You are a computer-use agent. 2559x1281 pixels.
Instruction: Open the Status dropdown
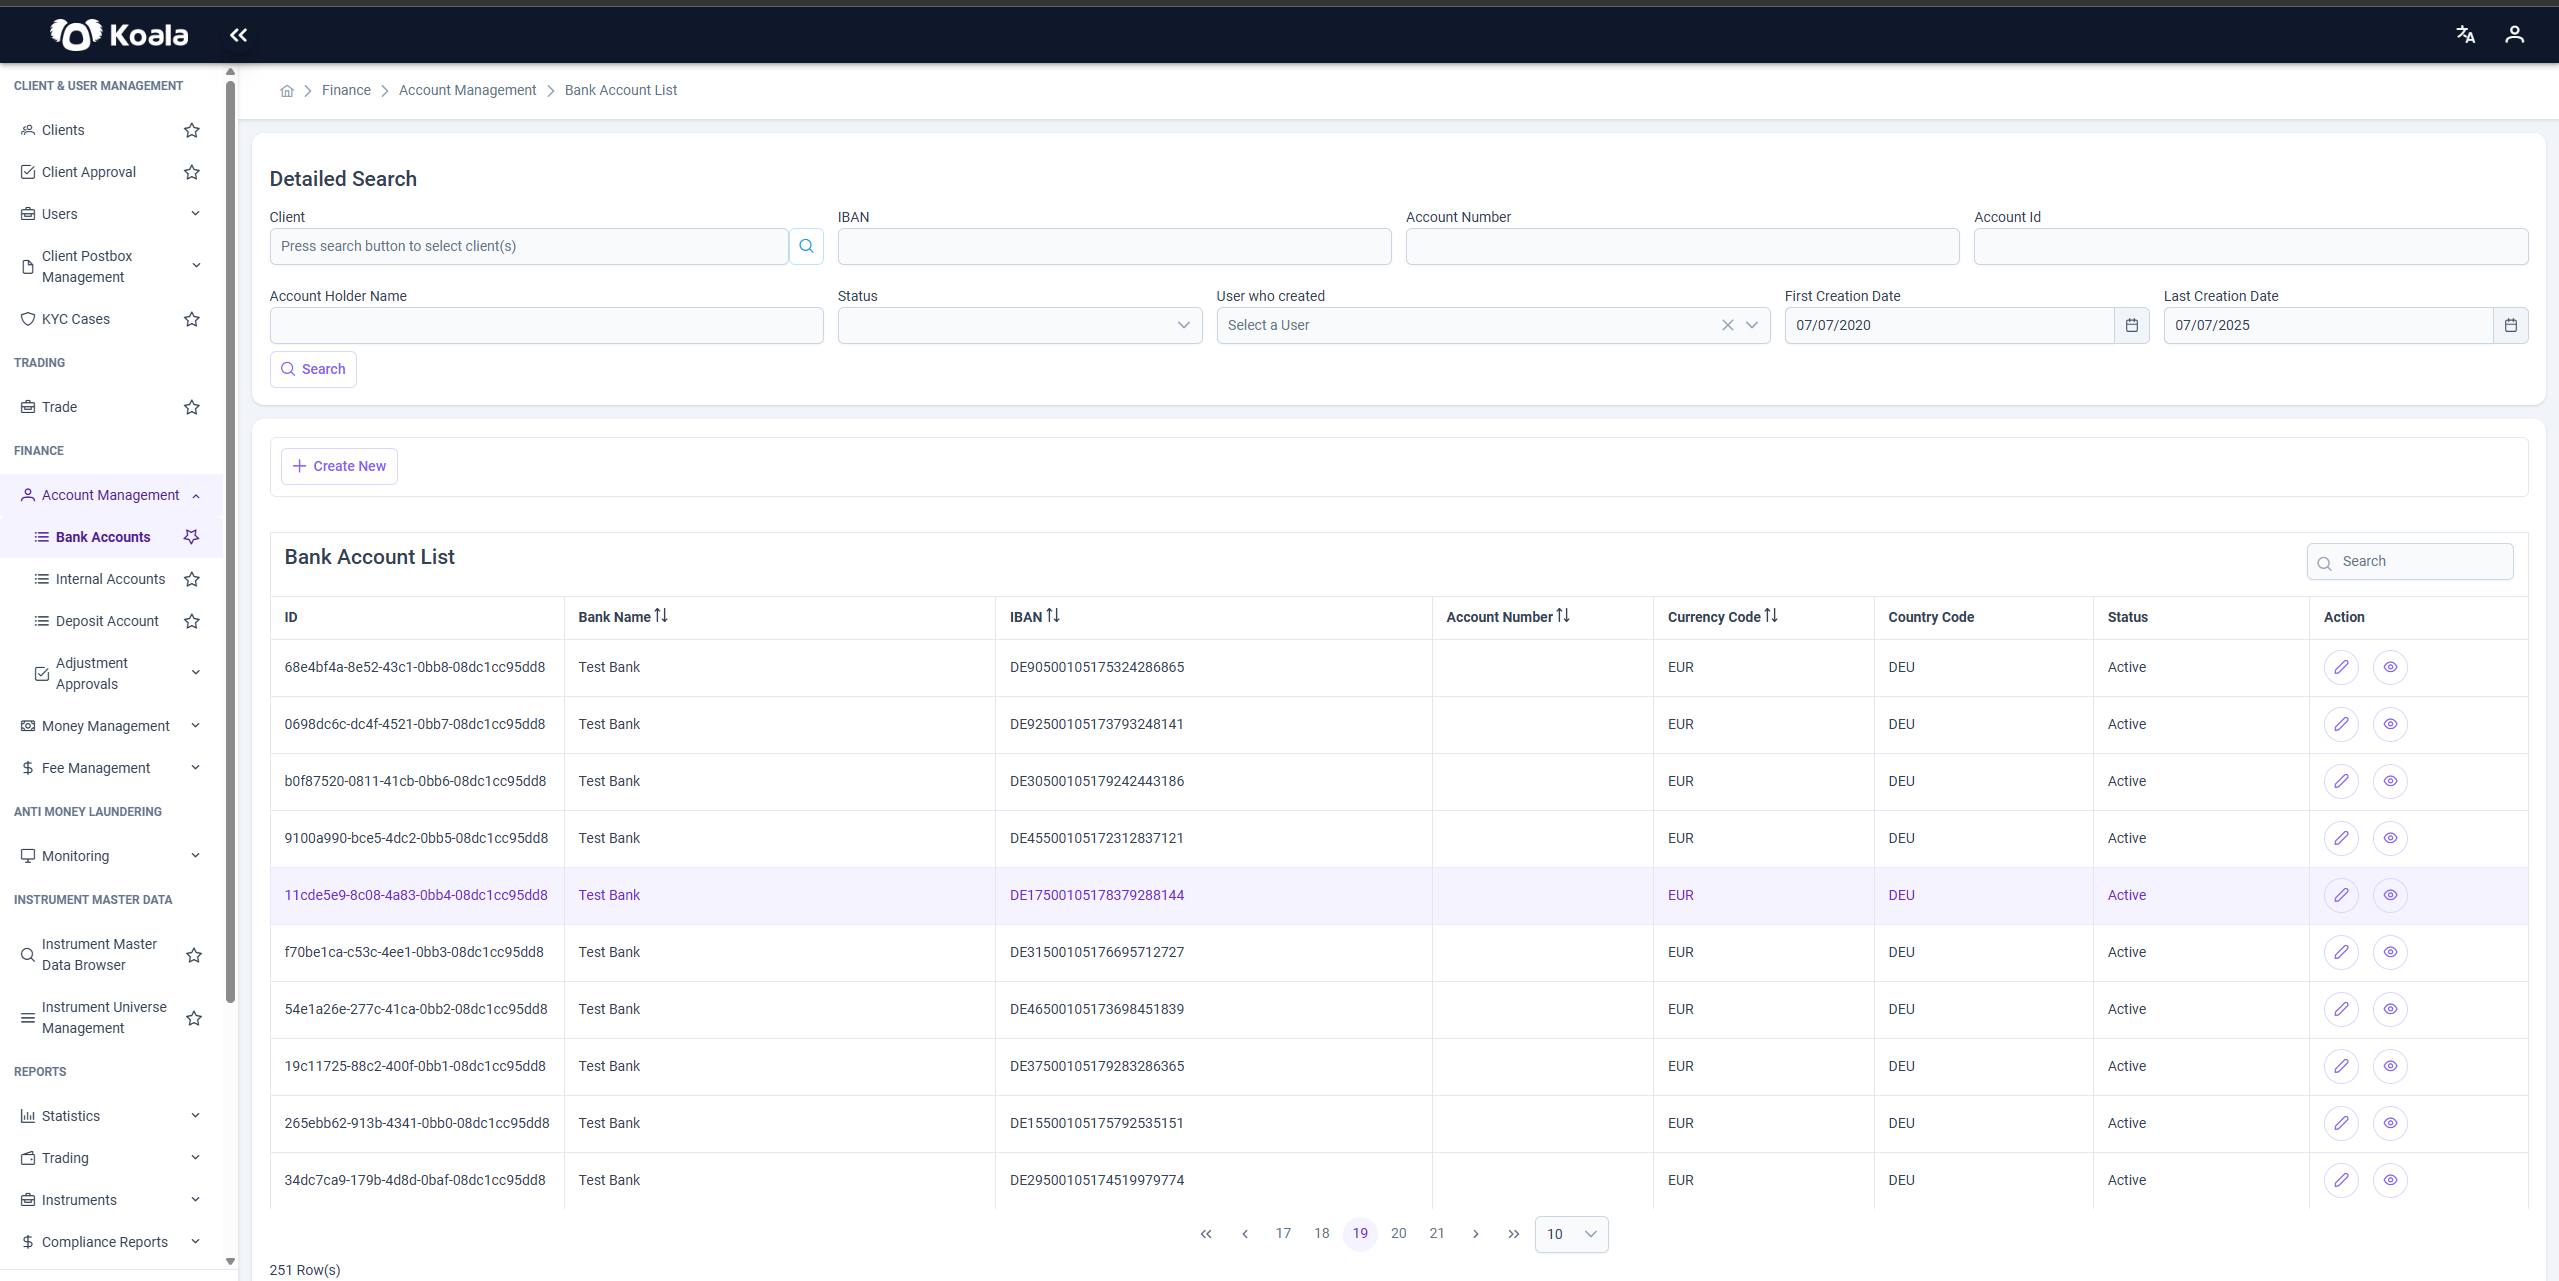pos(1020,325)
